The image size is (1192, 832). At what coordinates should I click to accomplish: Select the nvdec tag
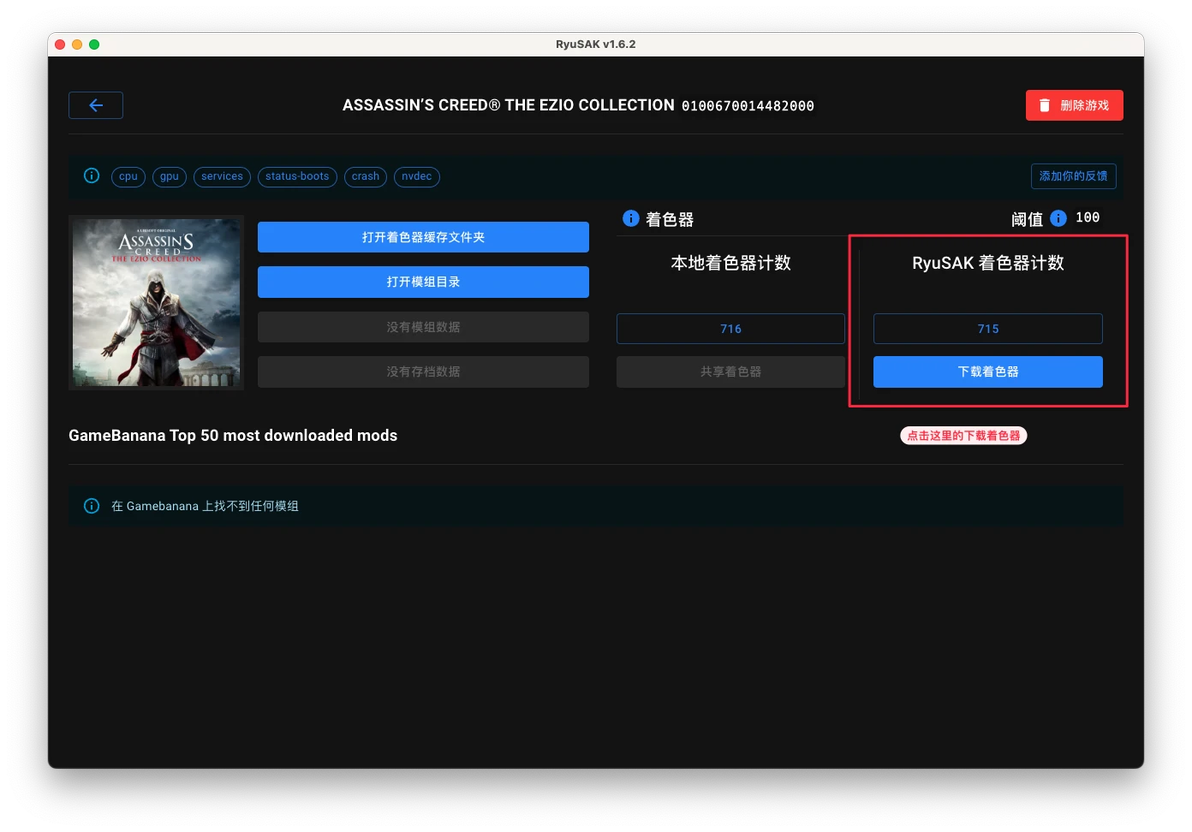[x=416, y=176]
